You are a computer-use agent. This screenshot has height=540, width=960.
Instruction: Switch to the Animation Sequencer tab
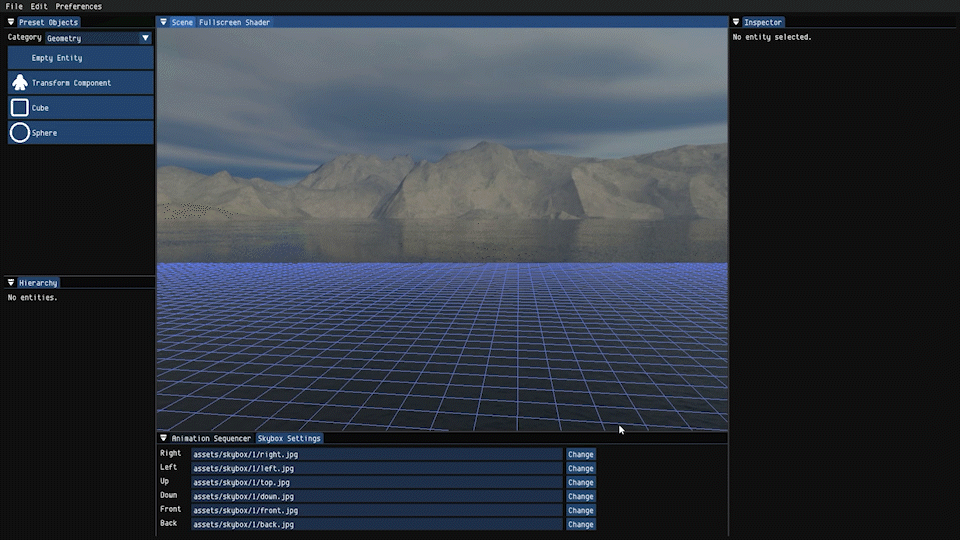click(211, 438)
